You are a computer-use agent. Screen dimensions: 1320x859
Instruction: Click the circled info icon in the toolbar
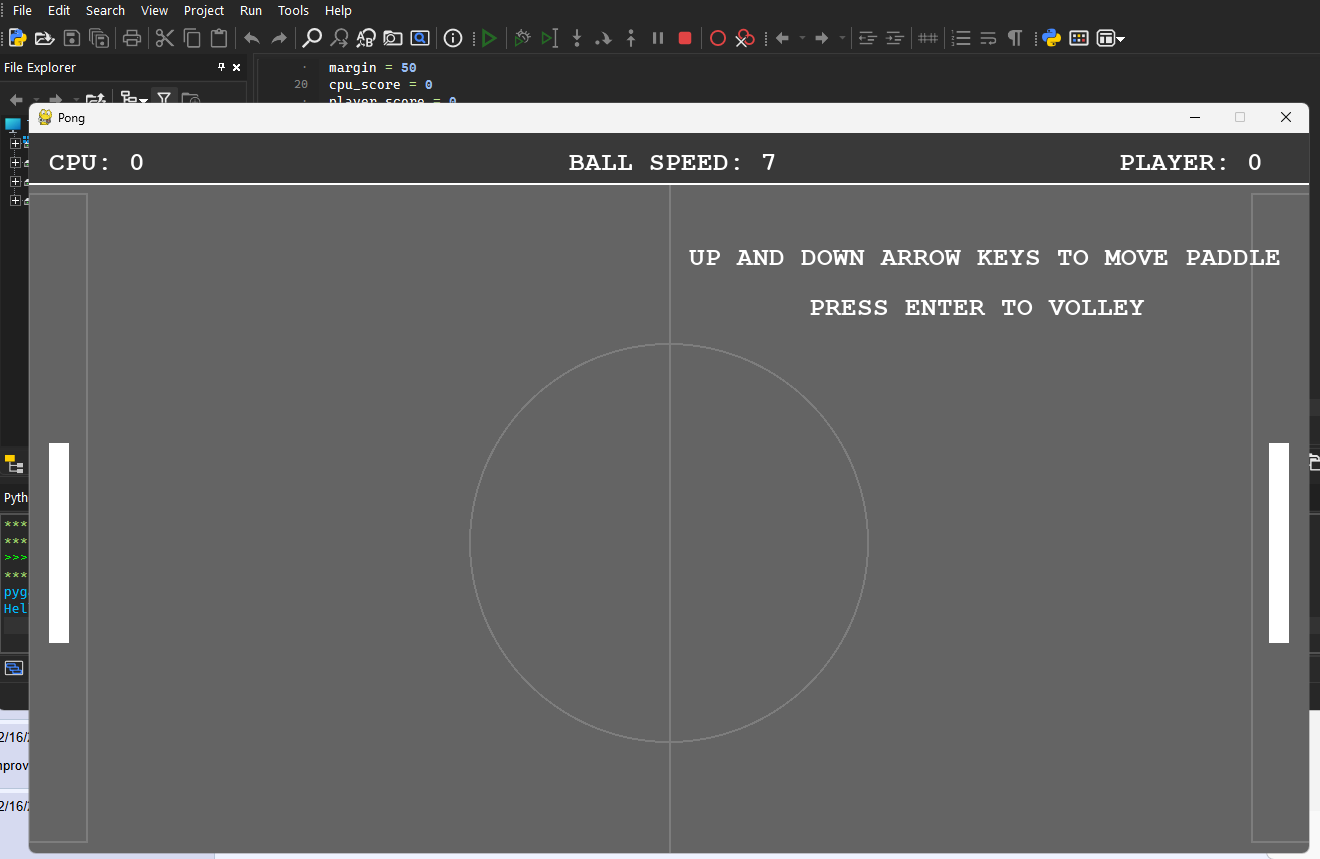[453, 38]
